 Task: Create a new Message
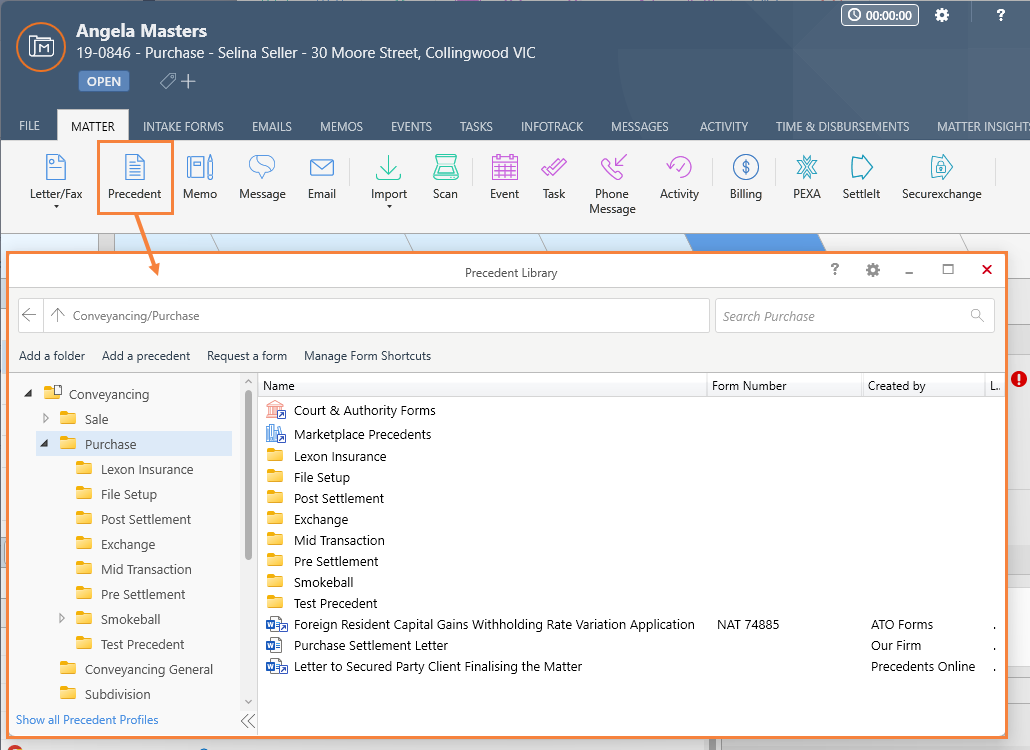coord(262,177)
